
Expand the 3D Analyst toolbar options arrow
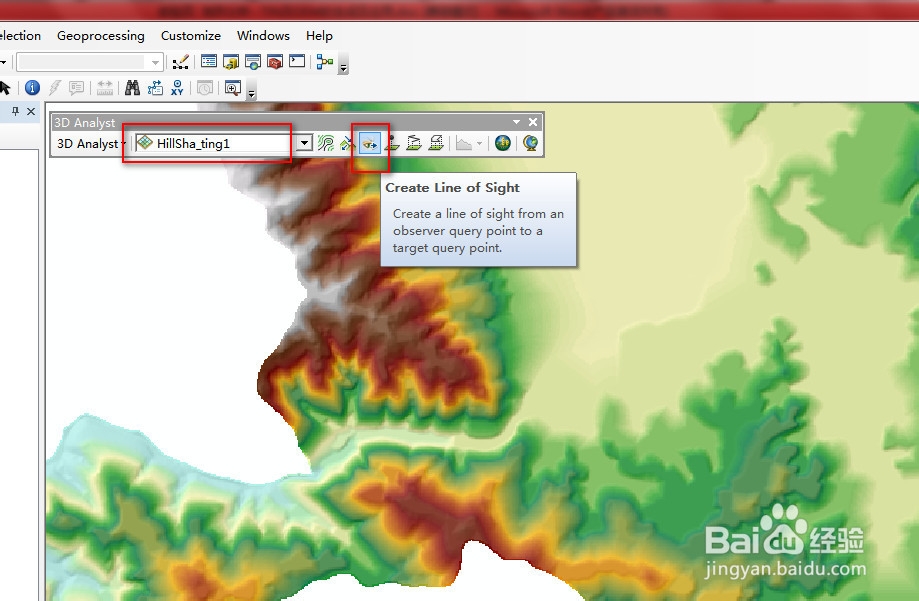pyautogui.click(x=516, y=122)
